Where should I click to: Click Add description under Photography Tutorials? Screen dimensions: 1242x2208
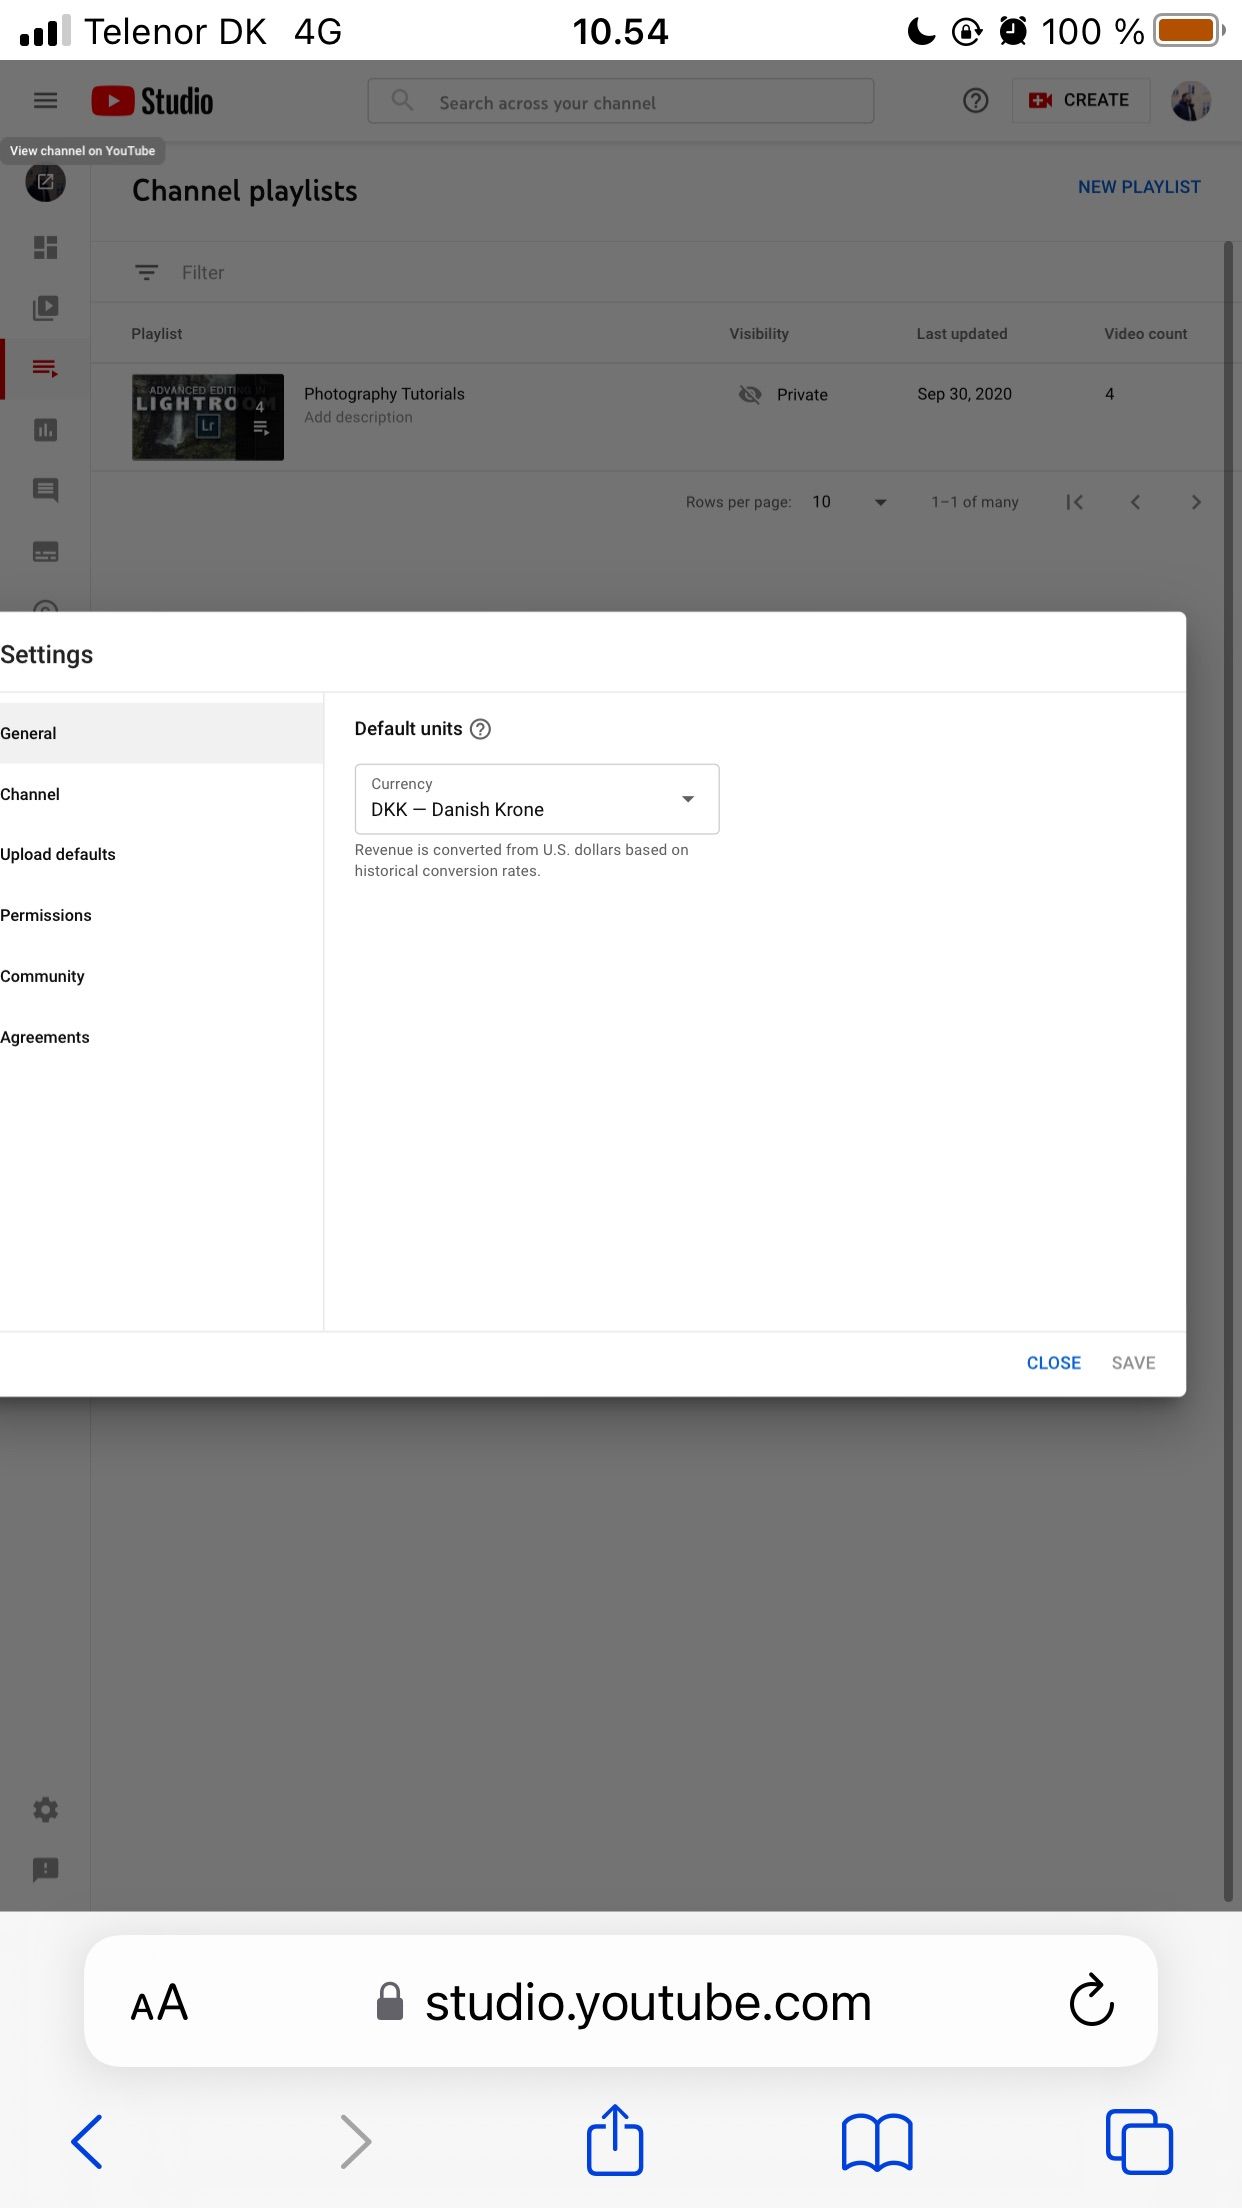tap(358, 417)
